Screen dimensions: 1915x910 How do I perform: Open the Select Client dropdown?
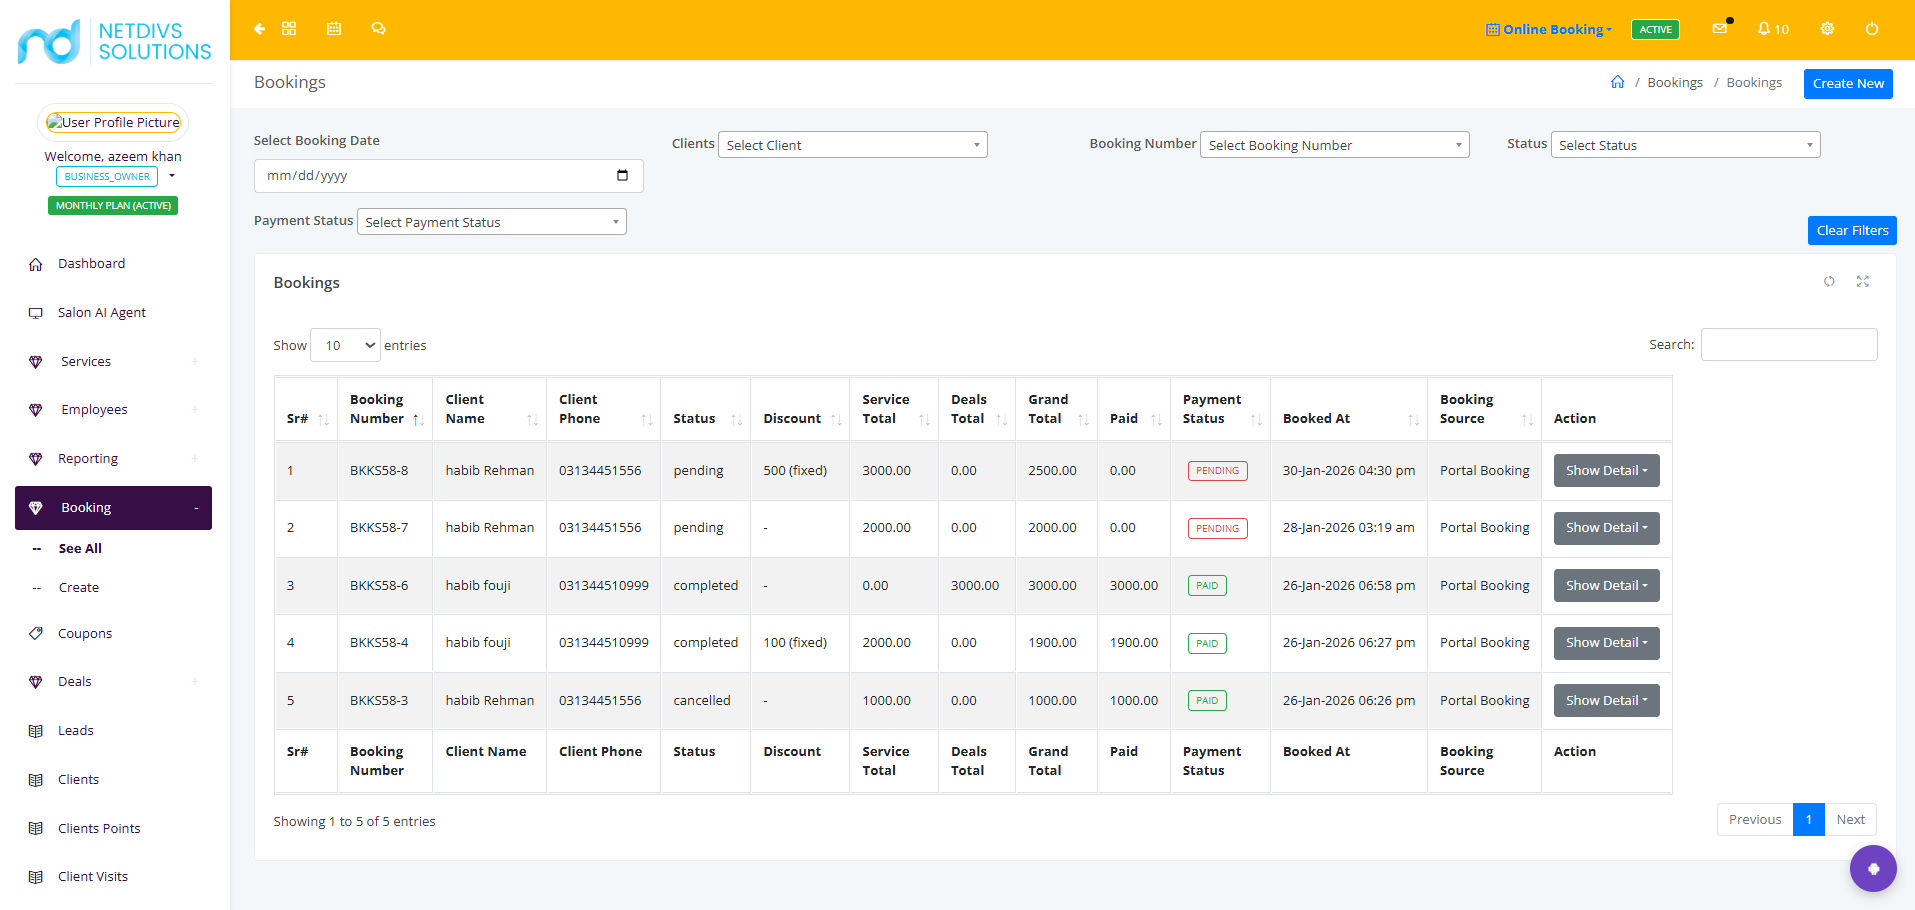tap(853, 145)
